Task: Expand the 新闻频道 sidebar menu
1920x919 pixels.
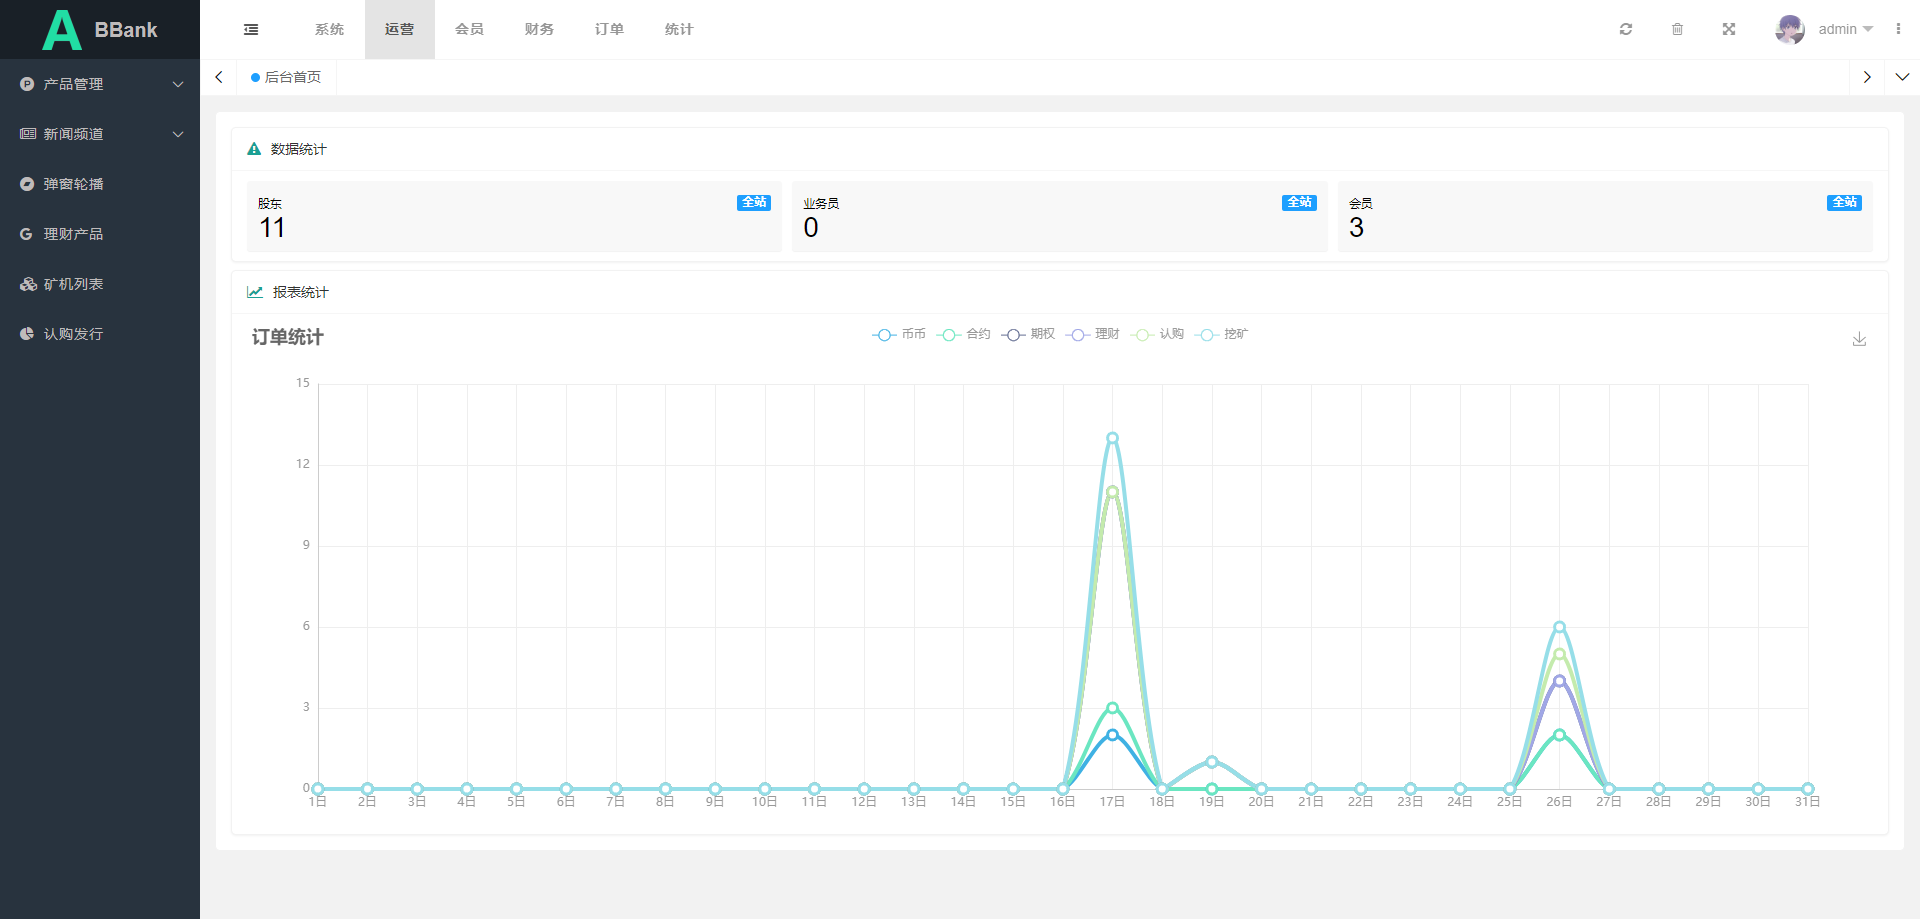Action: click(x=100, y=134)
